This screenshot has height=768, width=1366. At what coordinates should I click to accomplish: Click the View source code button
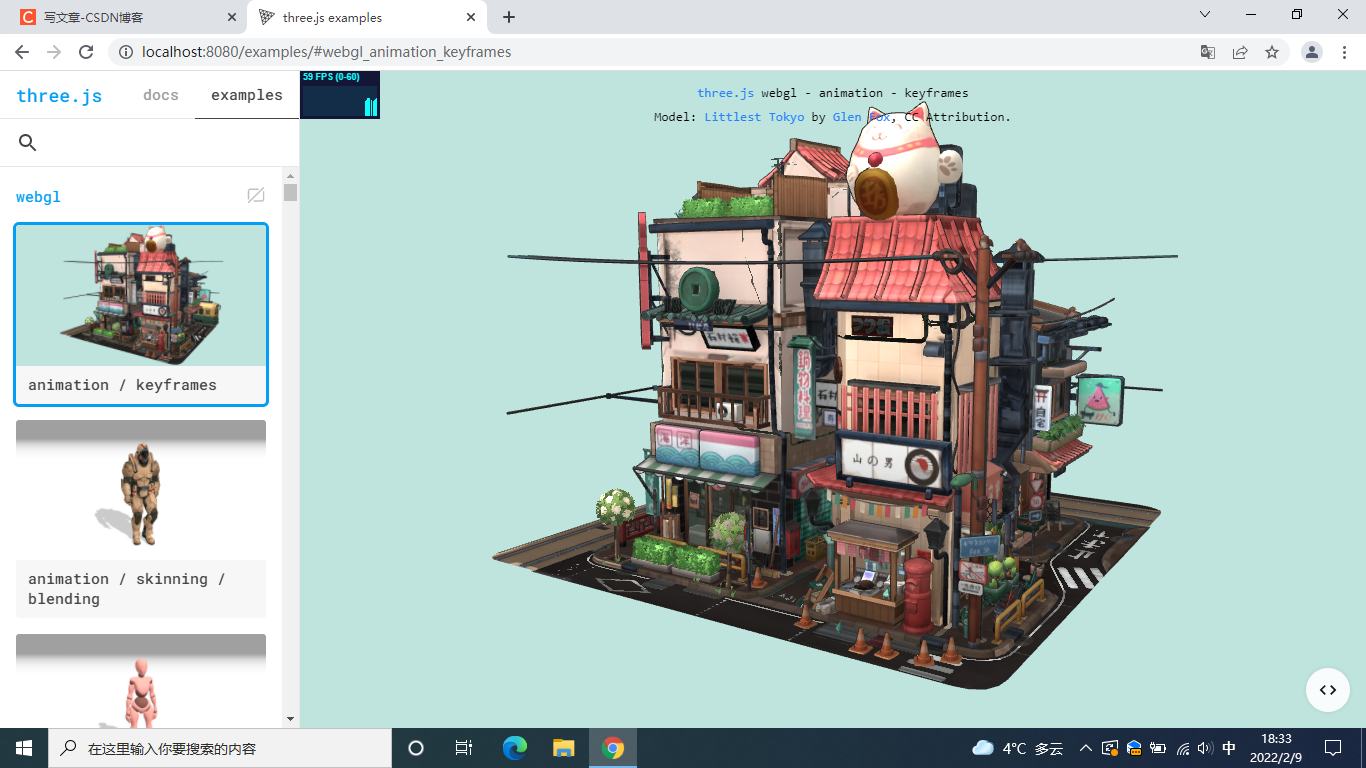1328,690
